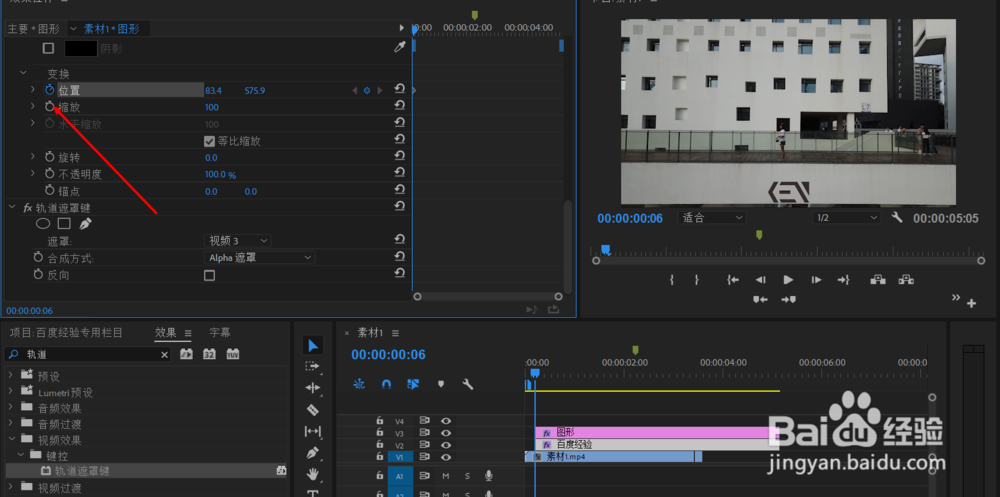The height and width of the screenshot is (497, 1000).
Task: Toggle lock on track V4
Action: coord(379,420)
